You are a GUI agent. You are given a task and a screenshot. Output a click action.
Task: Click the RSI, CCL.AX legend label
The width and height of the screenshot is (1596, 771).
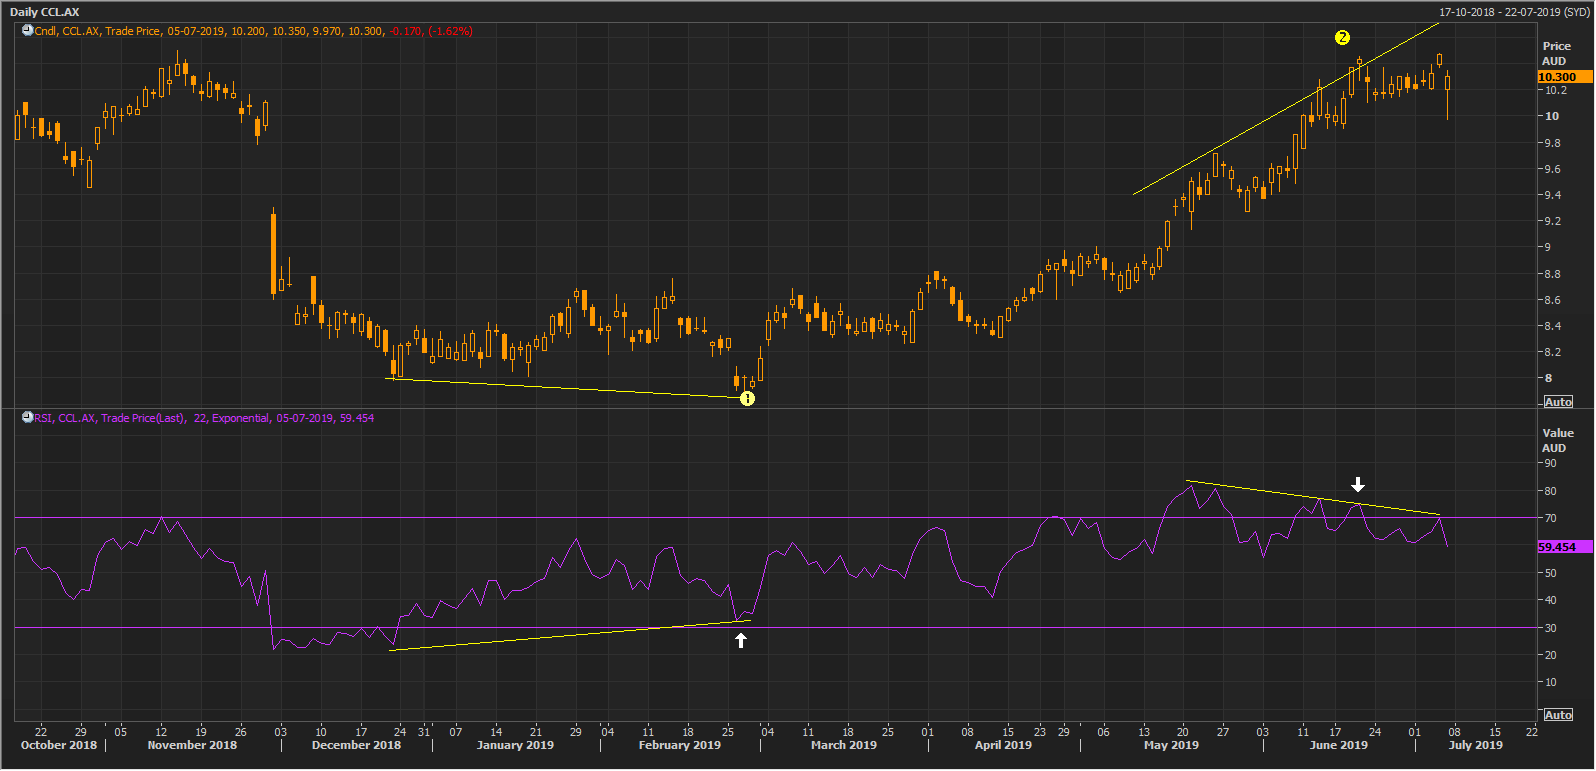(x=65, y=418)
